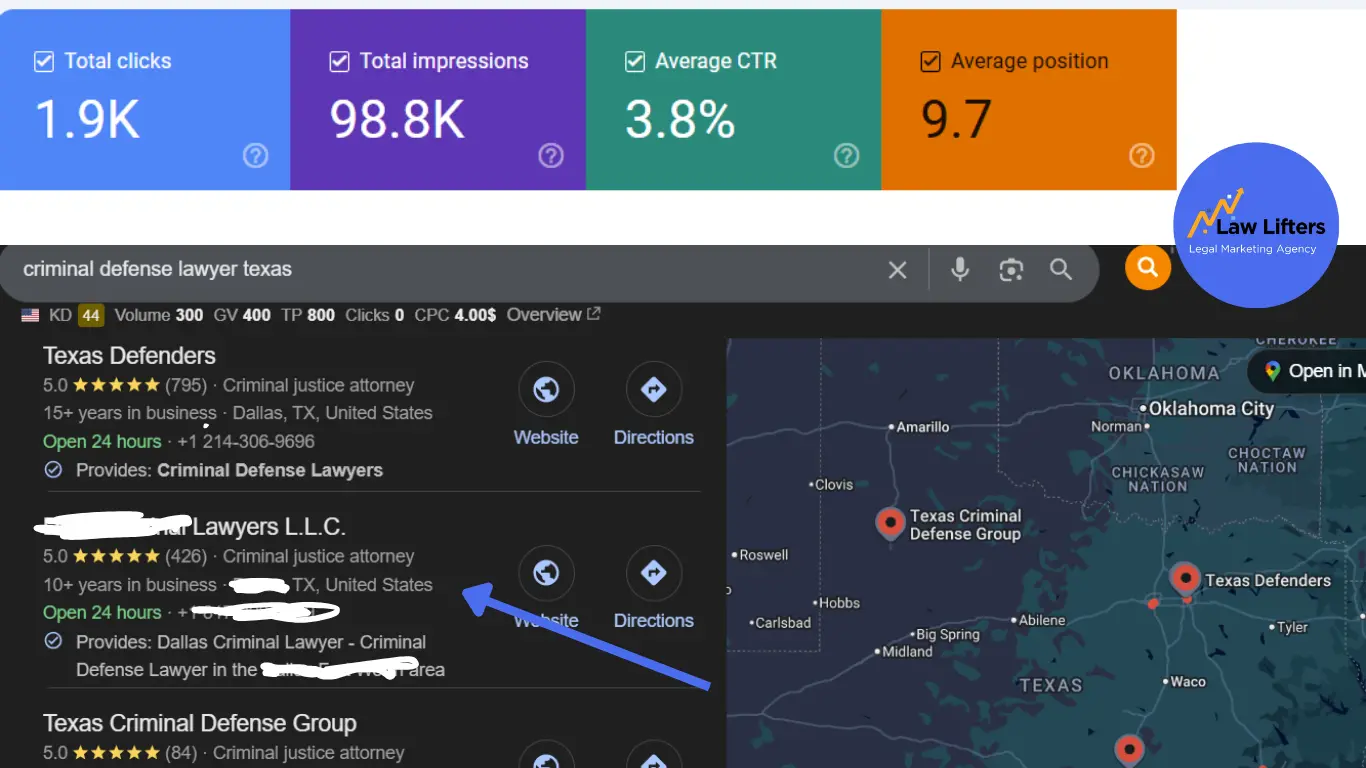
Task: Start voice search with the microphone icon
Action: pyautogui.click(x=960, y=269)
